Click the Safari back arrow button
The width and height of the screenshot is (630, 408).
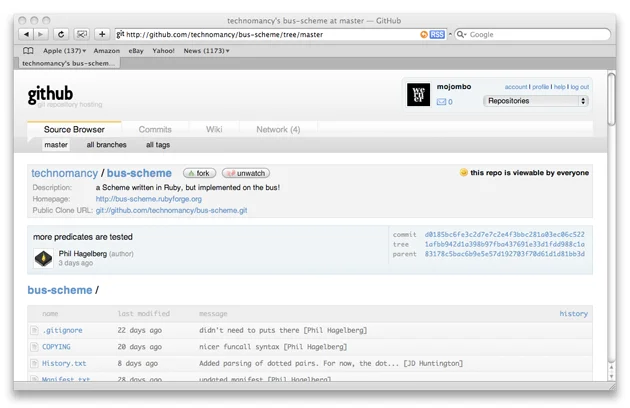point(26,35)
